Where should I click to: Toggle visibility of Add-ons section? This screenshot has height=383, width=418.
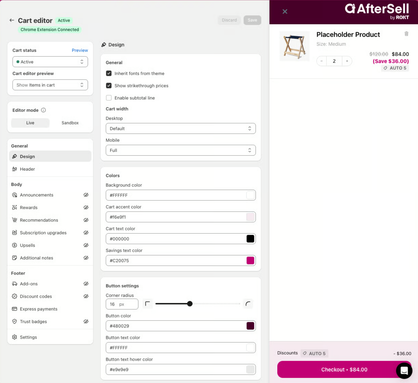pyautogui.click(x=86, y=284)
